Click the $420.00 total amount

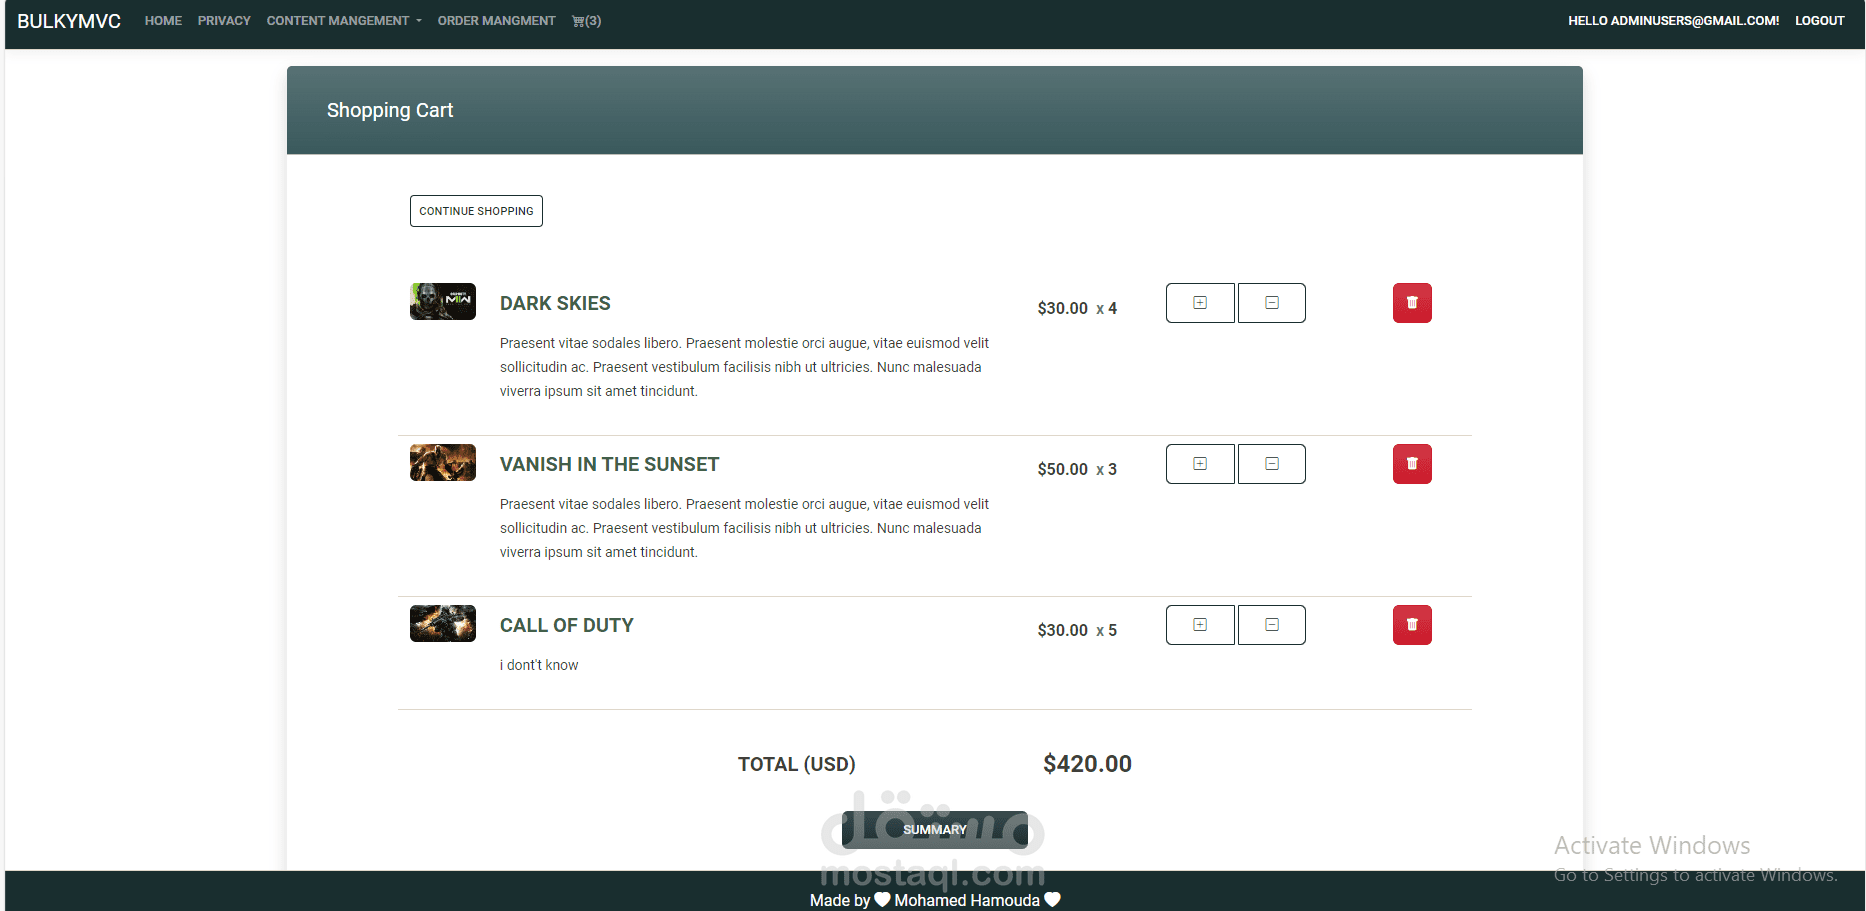pyautogui.click(x=1087, y=764)
